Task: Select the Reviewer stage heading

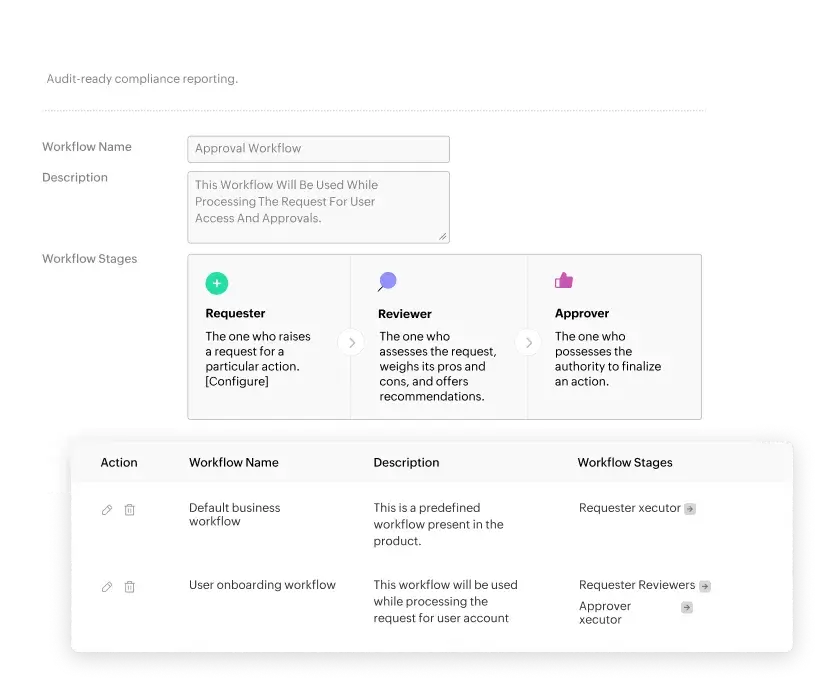Action: 405,314
